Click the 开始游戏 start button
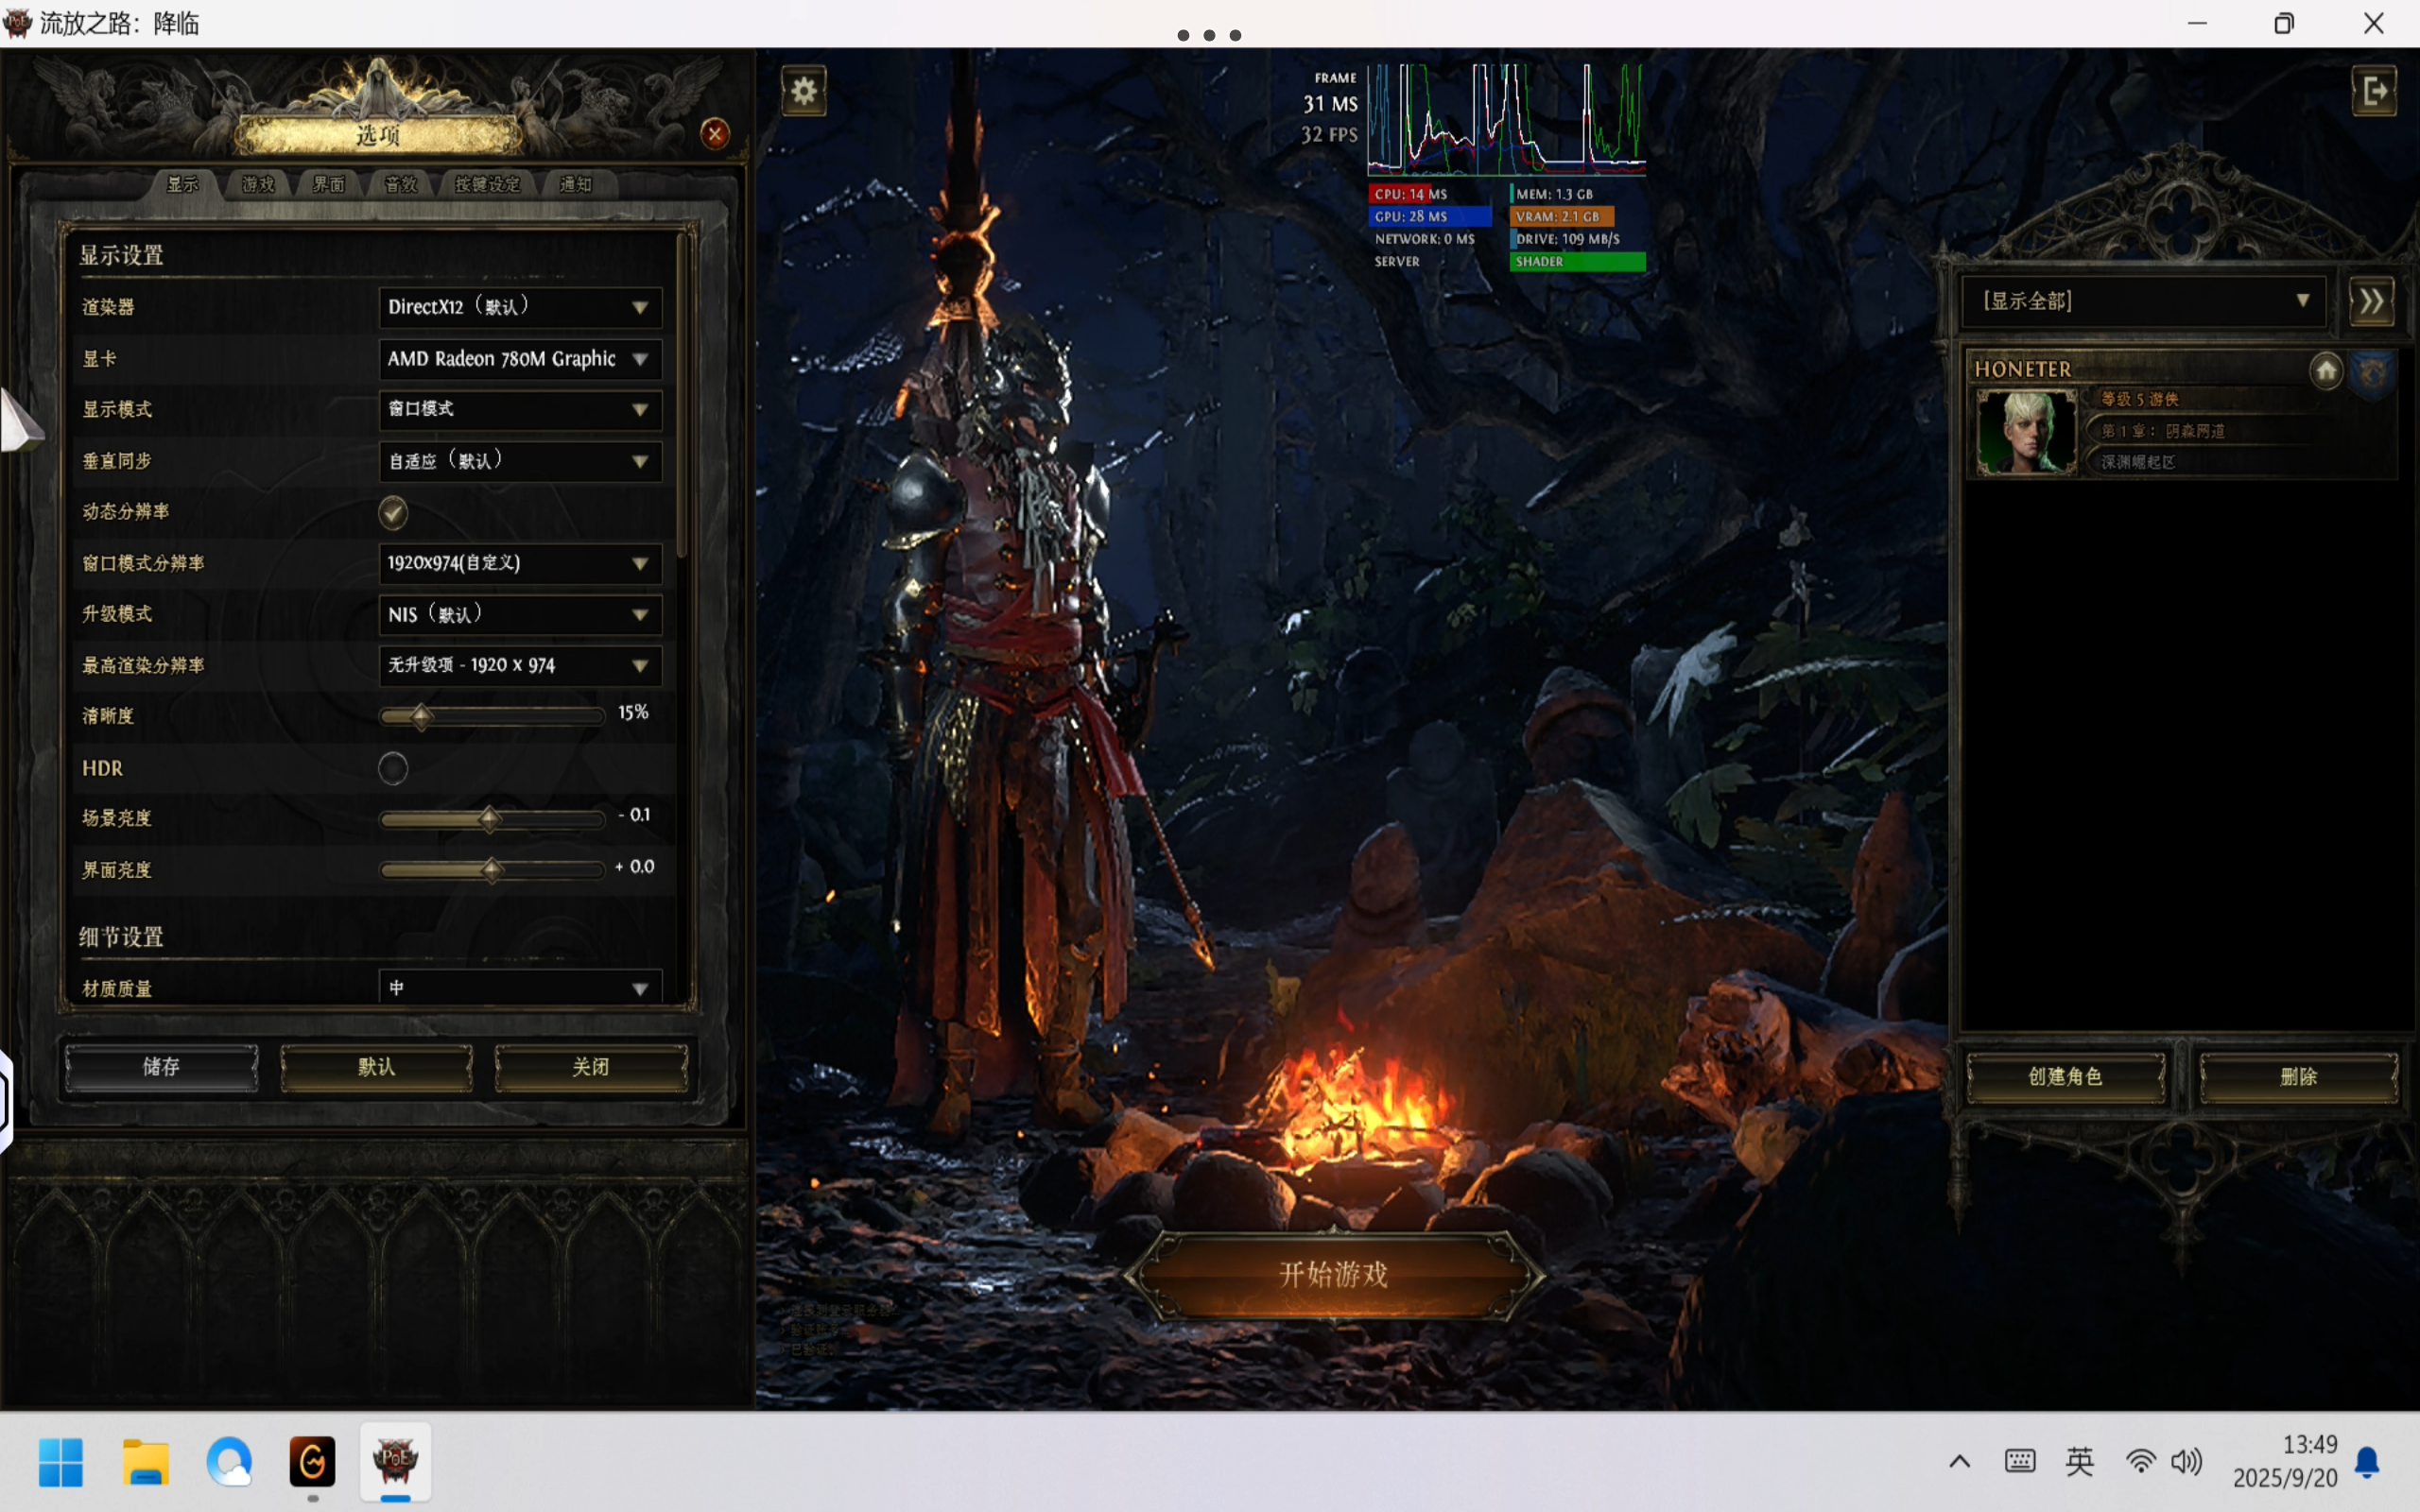The width and height of the screenshot is (2420, 1512). (x=1333, y=1274)
